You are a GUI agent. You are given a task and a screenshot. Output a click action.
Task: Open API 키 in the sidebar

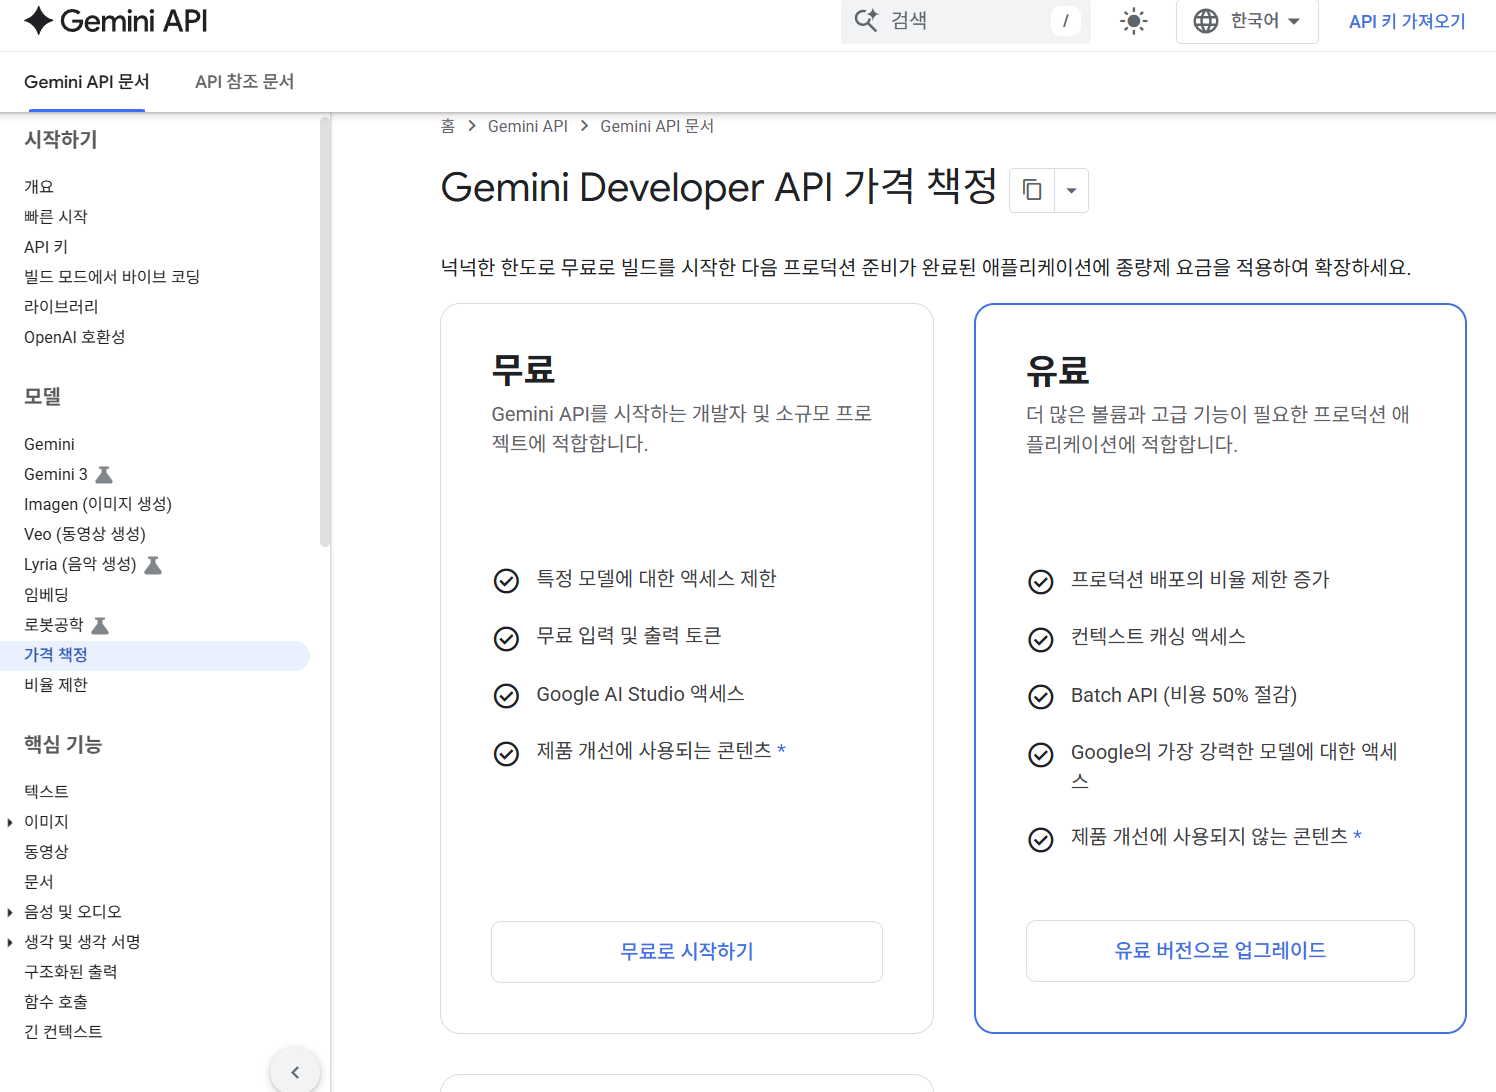(46, 247)
